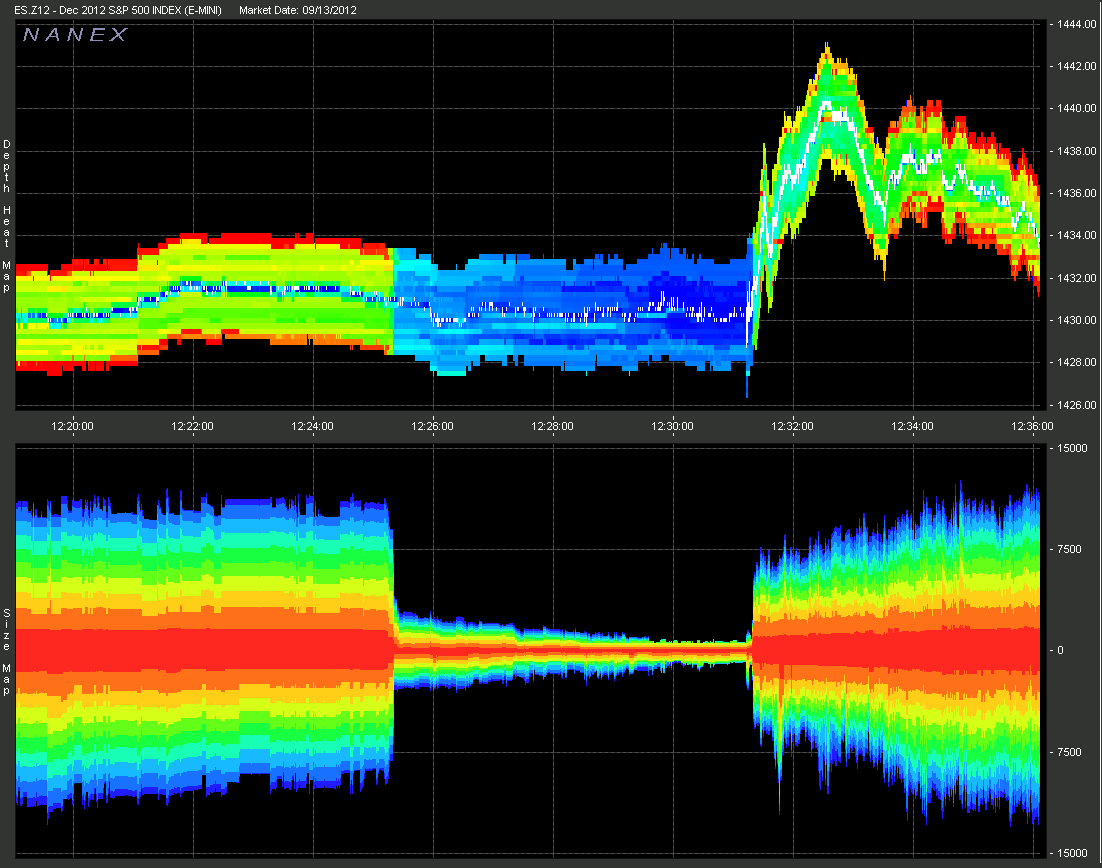Screen dimensions: 1102x868
Task: Click the NANEX logo in the chart
Action: 75,35
